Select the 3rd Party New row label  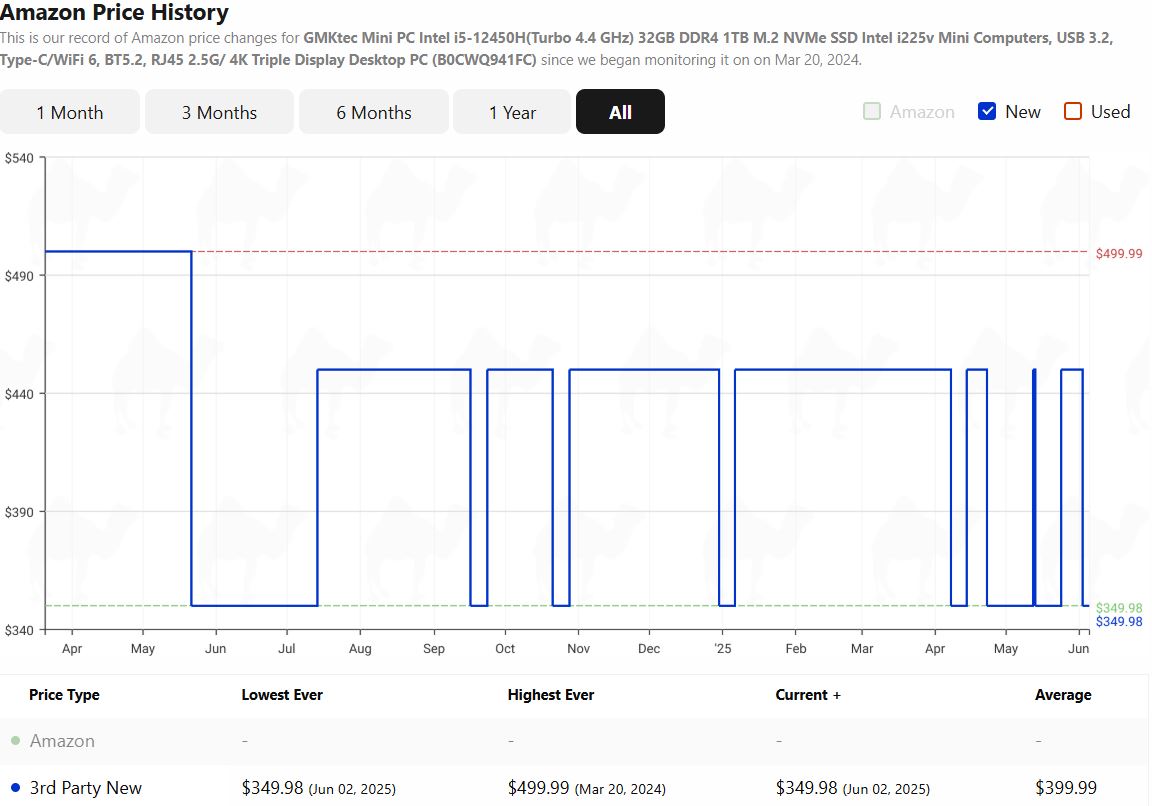(86, 788)
